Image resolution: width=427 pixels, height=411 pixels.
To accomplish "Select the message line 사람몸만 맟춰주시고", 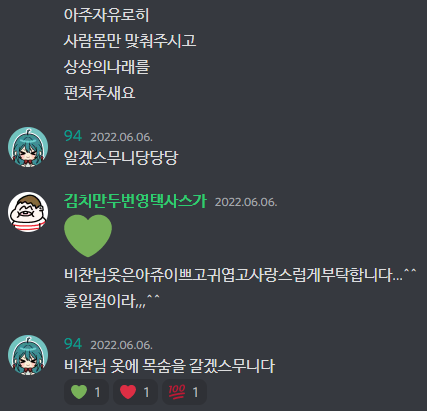I will click(130, 41).
